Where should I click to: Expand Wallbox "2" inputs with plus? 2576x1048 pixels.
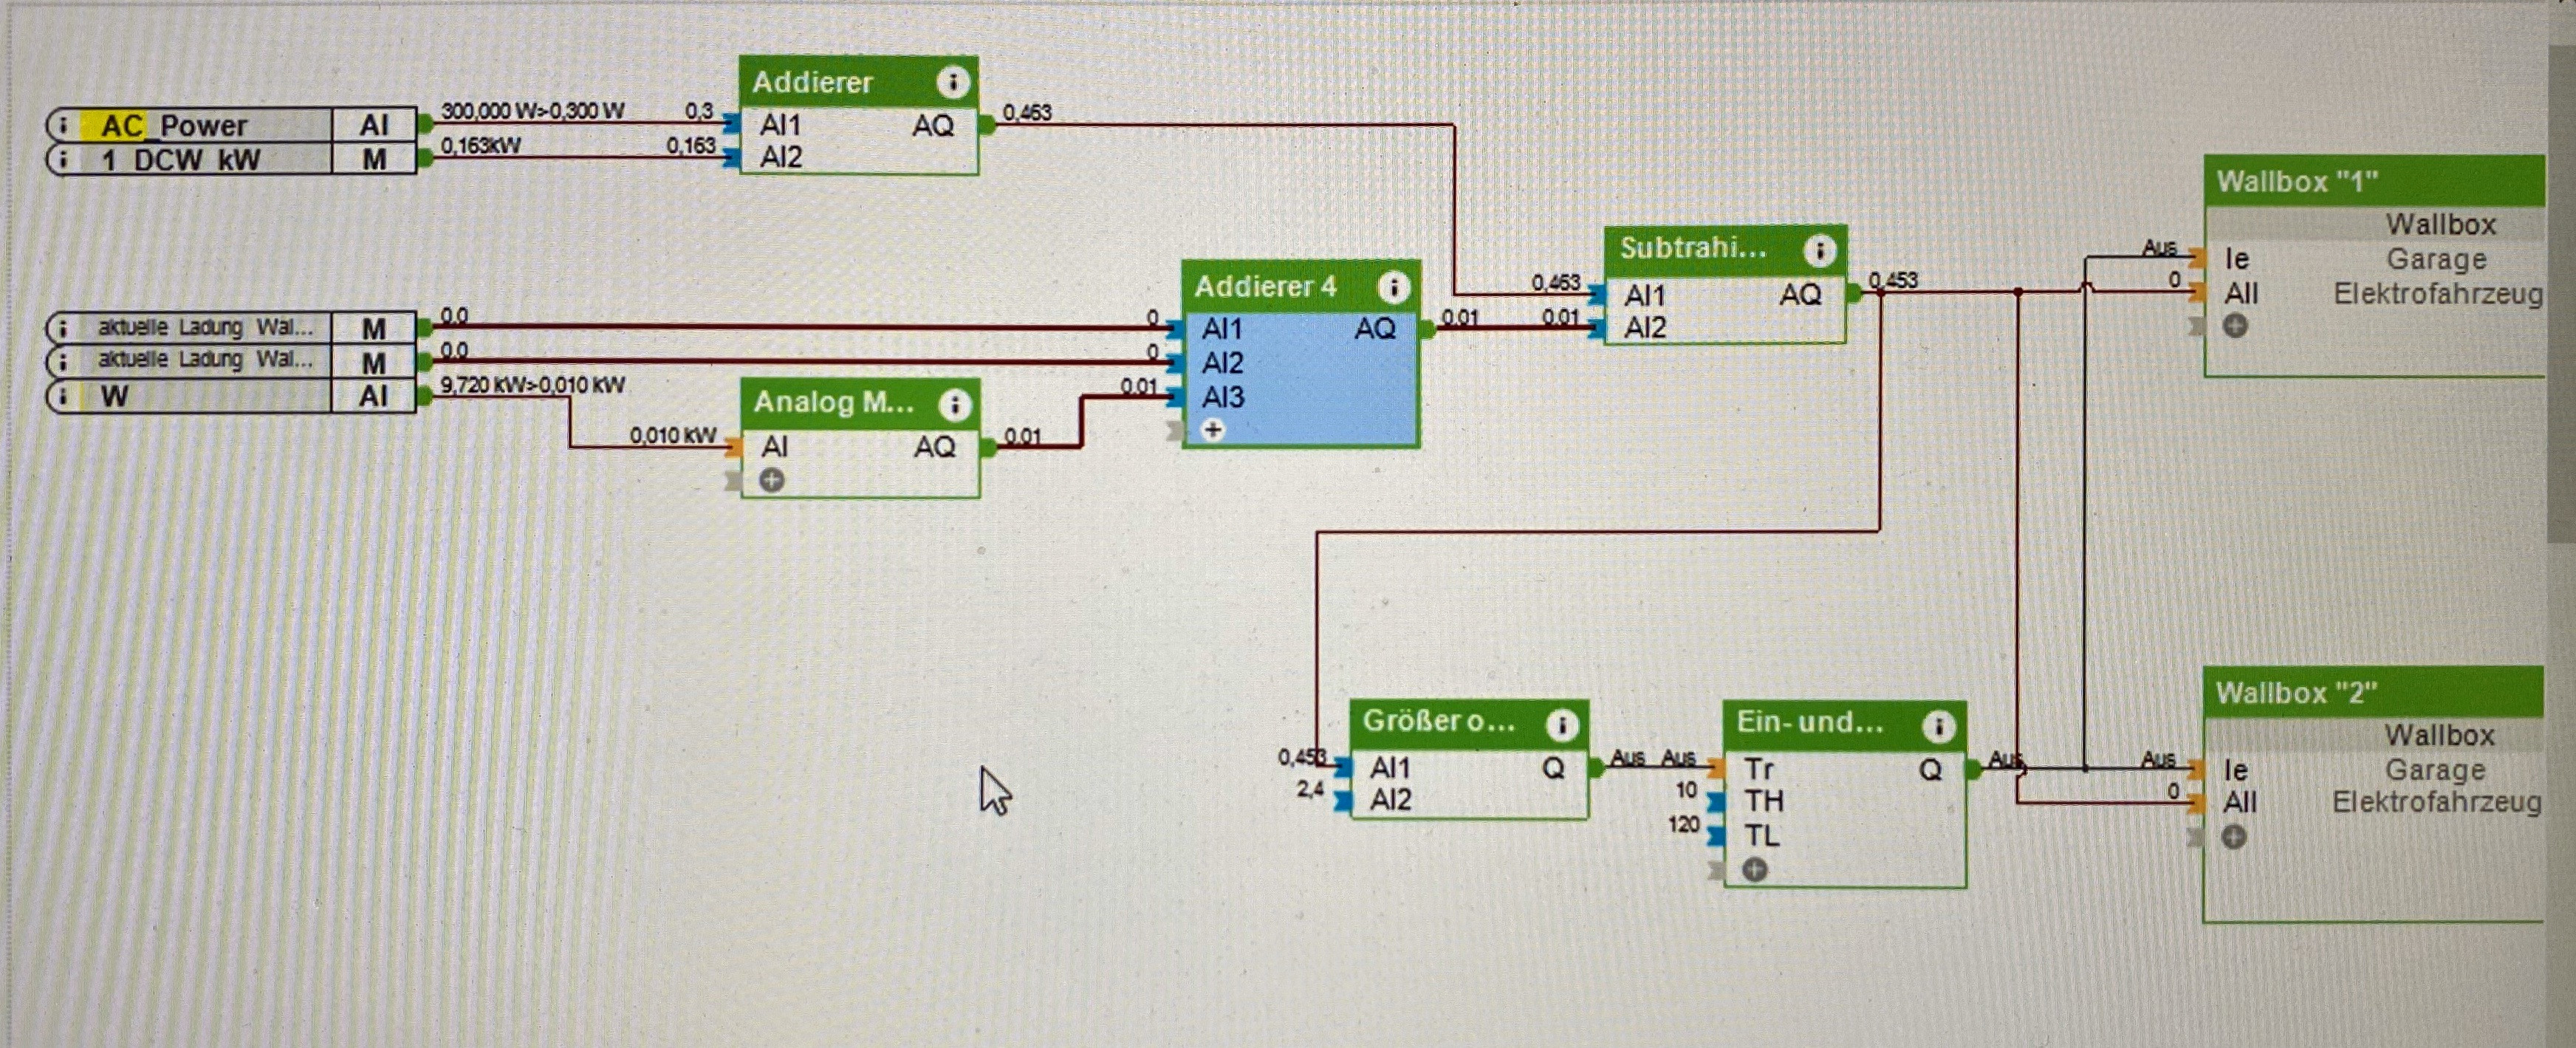point(2234,837)
